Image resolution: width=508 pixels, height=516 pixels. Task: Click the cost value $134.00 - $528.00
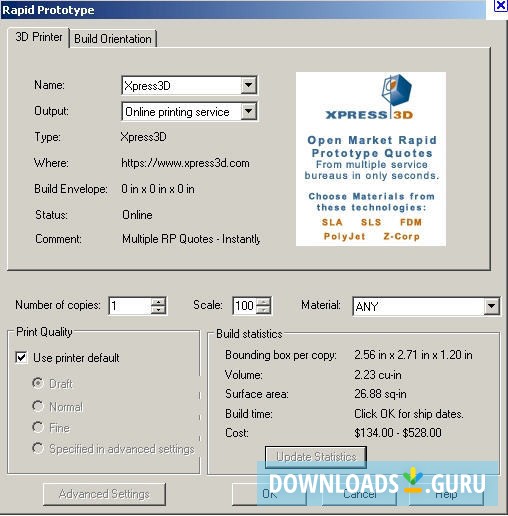[398, 433]
